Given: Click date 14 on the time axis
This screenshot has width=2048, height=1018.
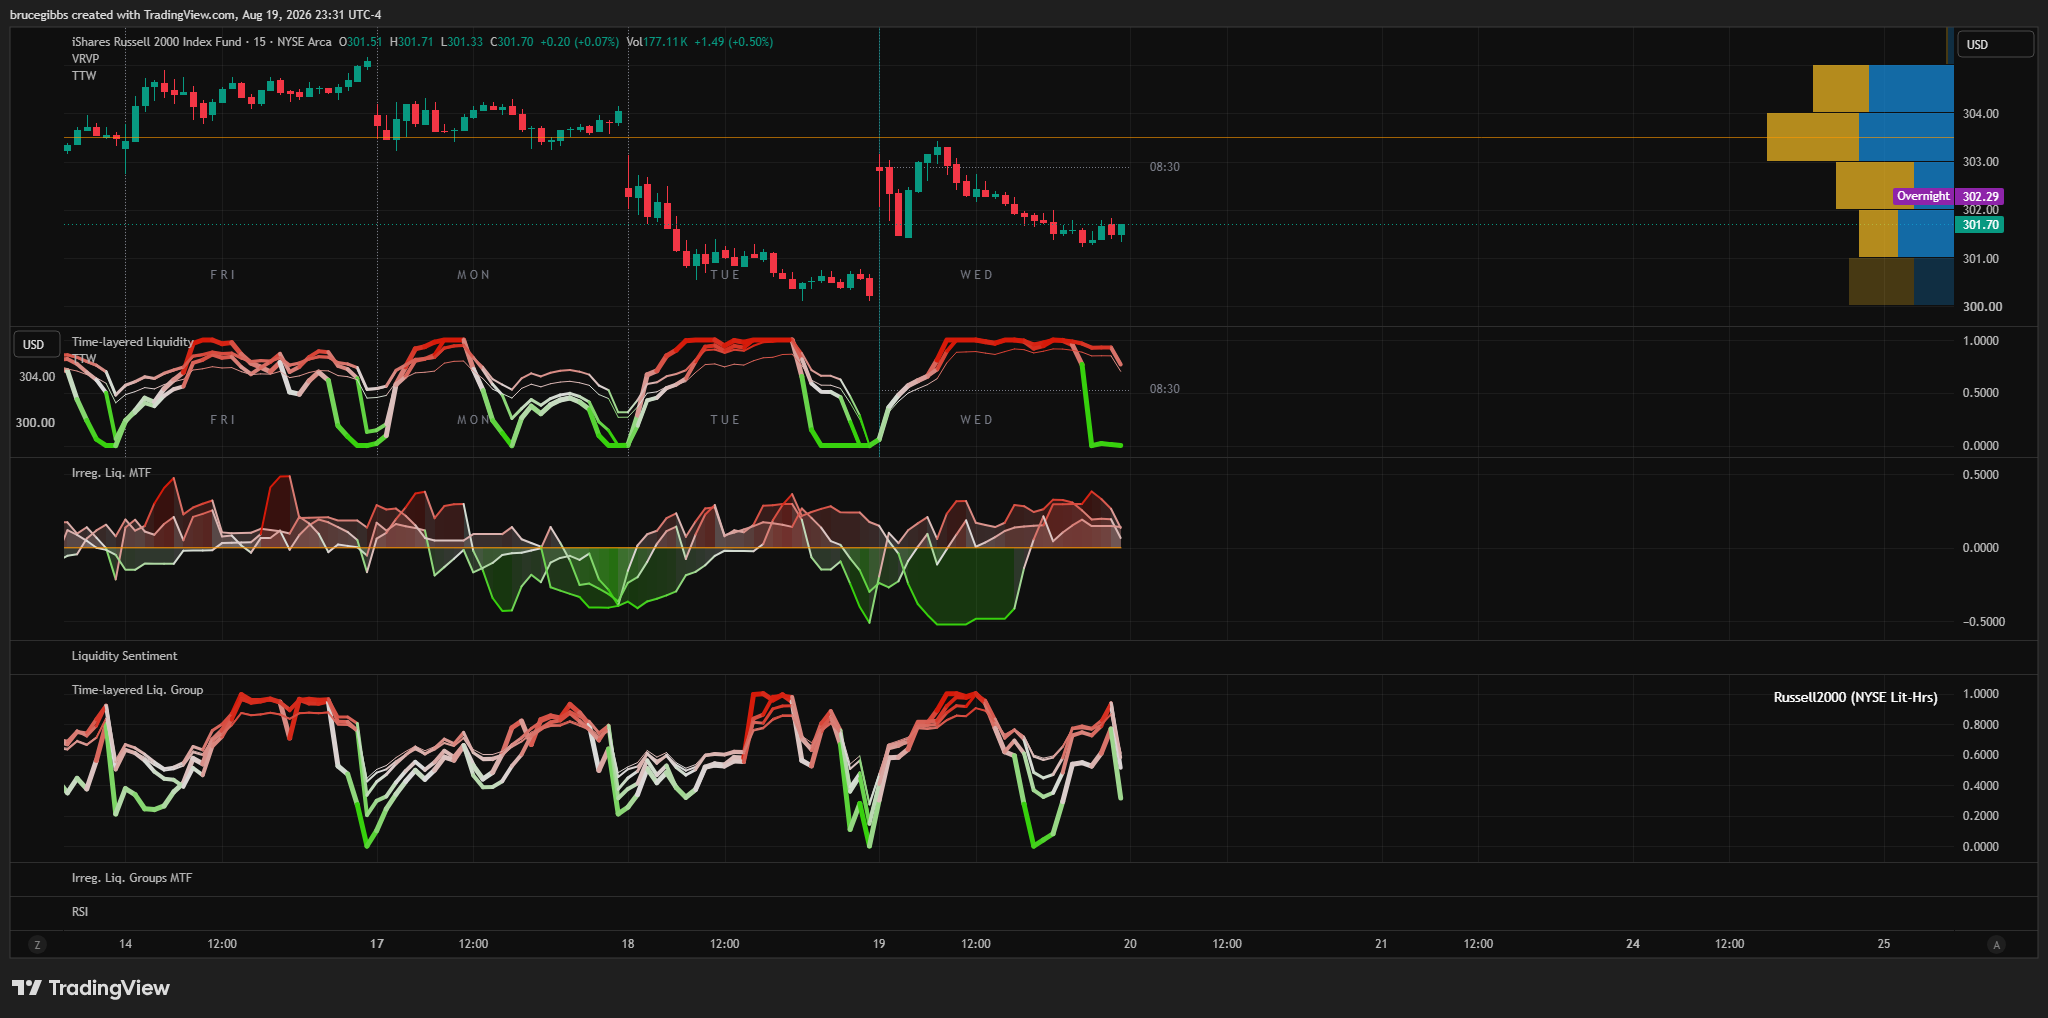Looking at the screenshot, I should (x=125, y=944).
